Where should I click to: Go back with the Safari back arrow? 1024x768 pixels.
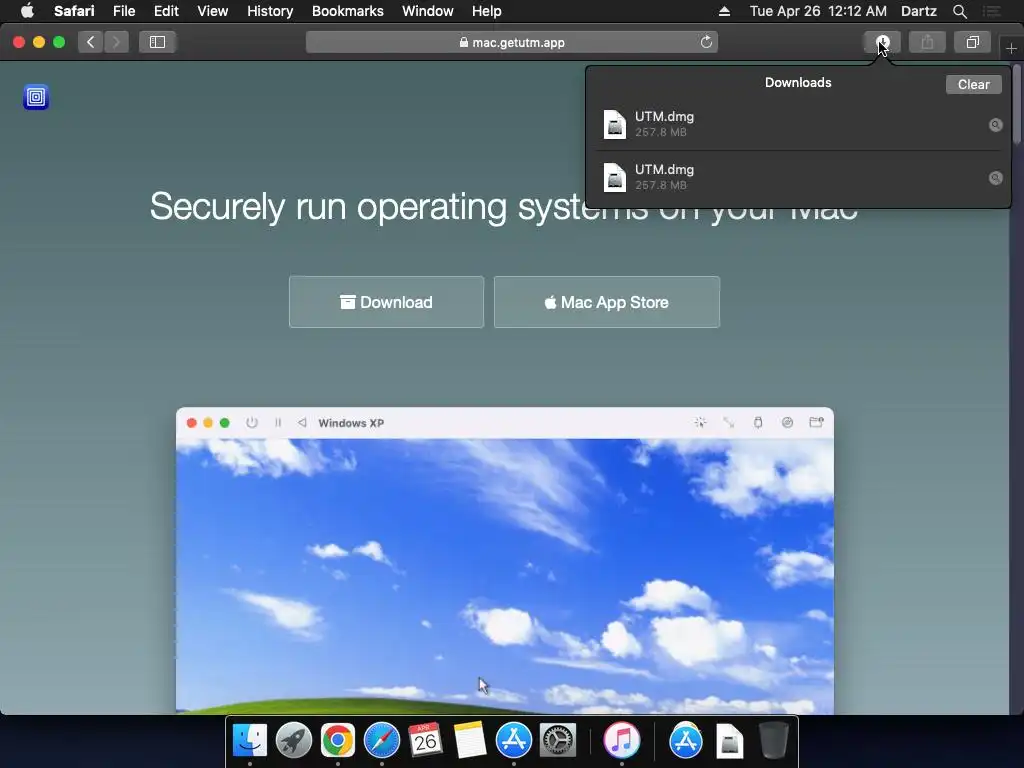pos(91,42)
